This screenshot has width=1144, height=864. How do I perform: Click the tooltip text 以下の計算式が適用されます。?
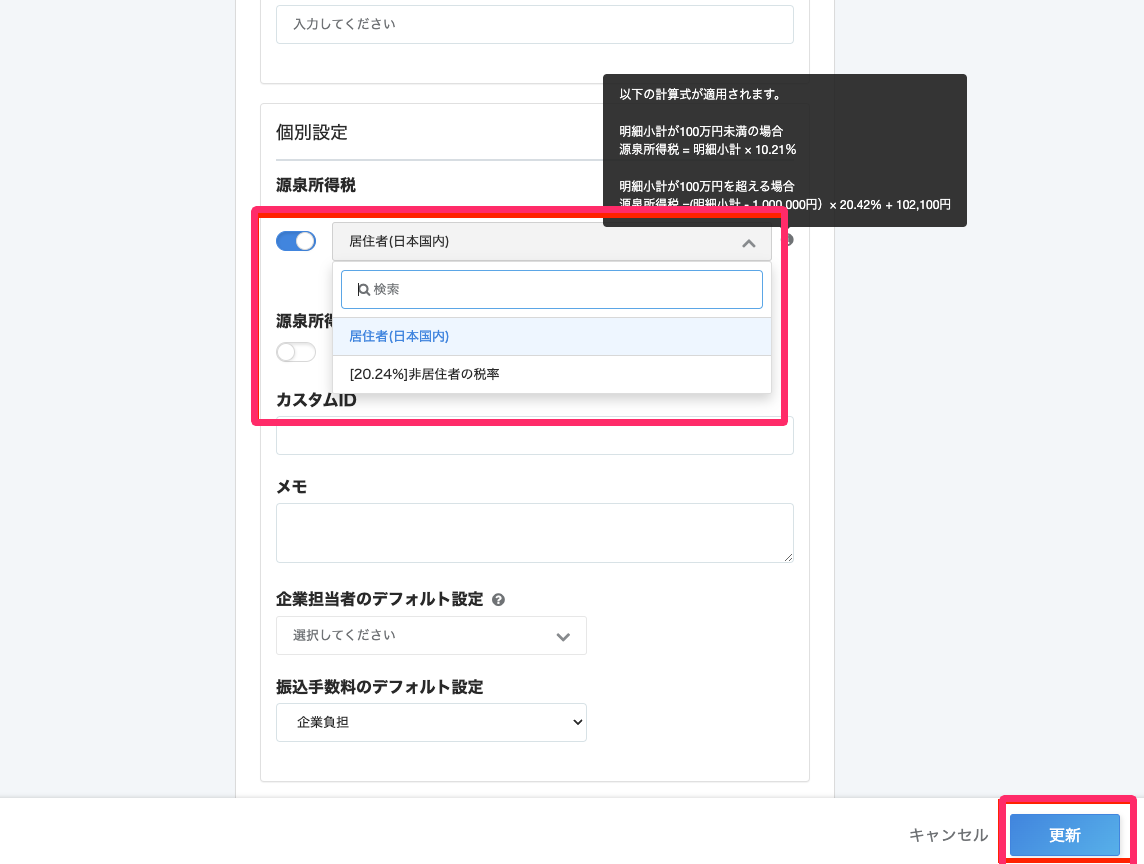point(701,94)
